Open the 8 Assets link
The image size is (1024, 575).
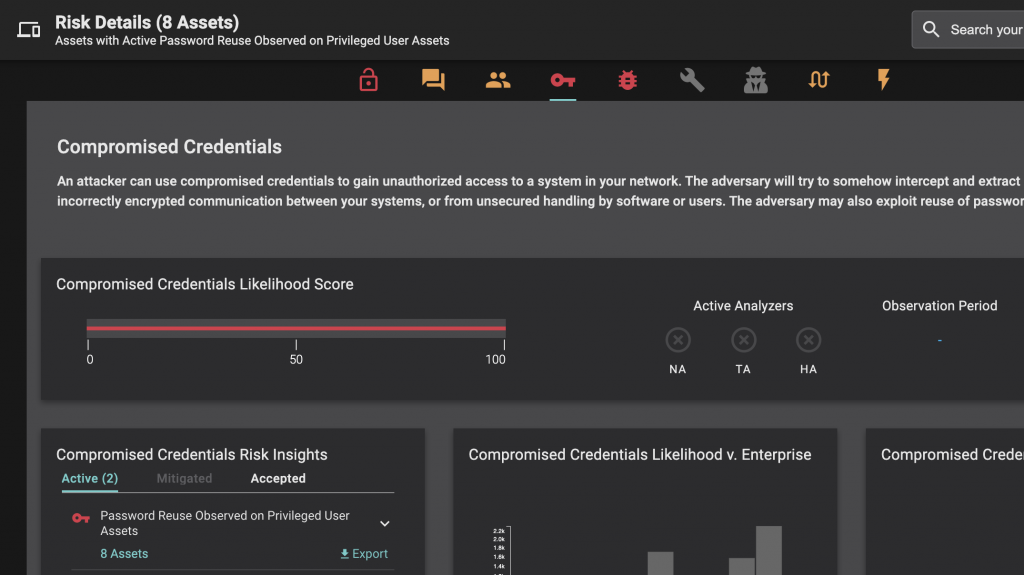(x=124, y=553)
